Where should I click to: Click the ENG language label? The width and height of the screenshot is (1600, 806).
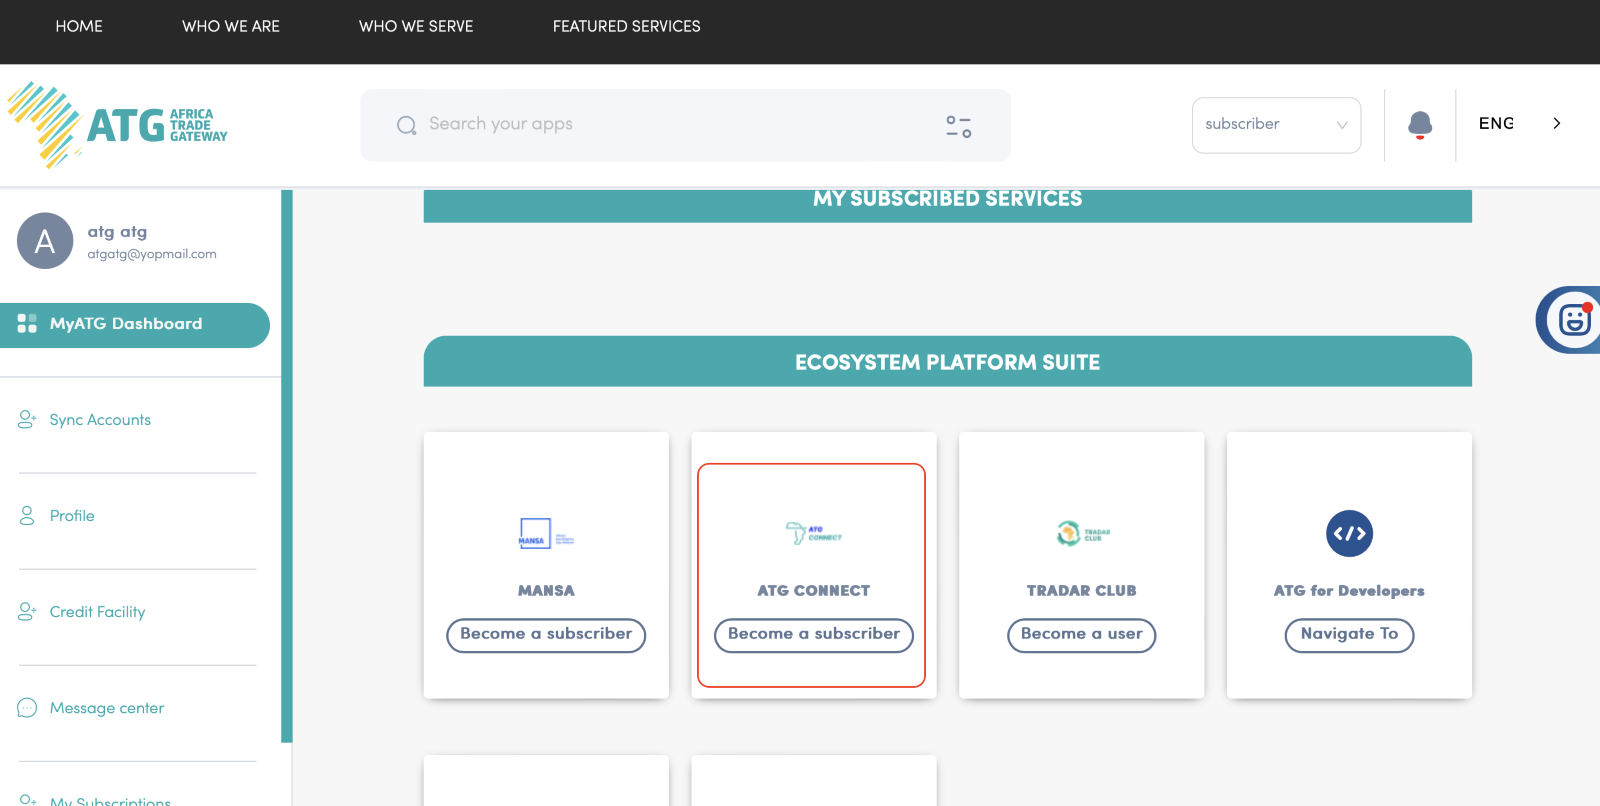coord(1496,123)
